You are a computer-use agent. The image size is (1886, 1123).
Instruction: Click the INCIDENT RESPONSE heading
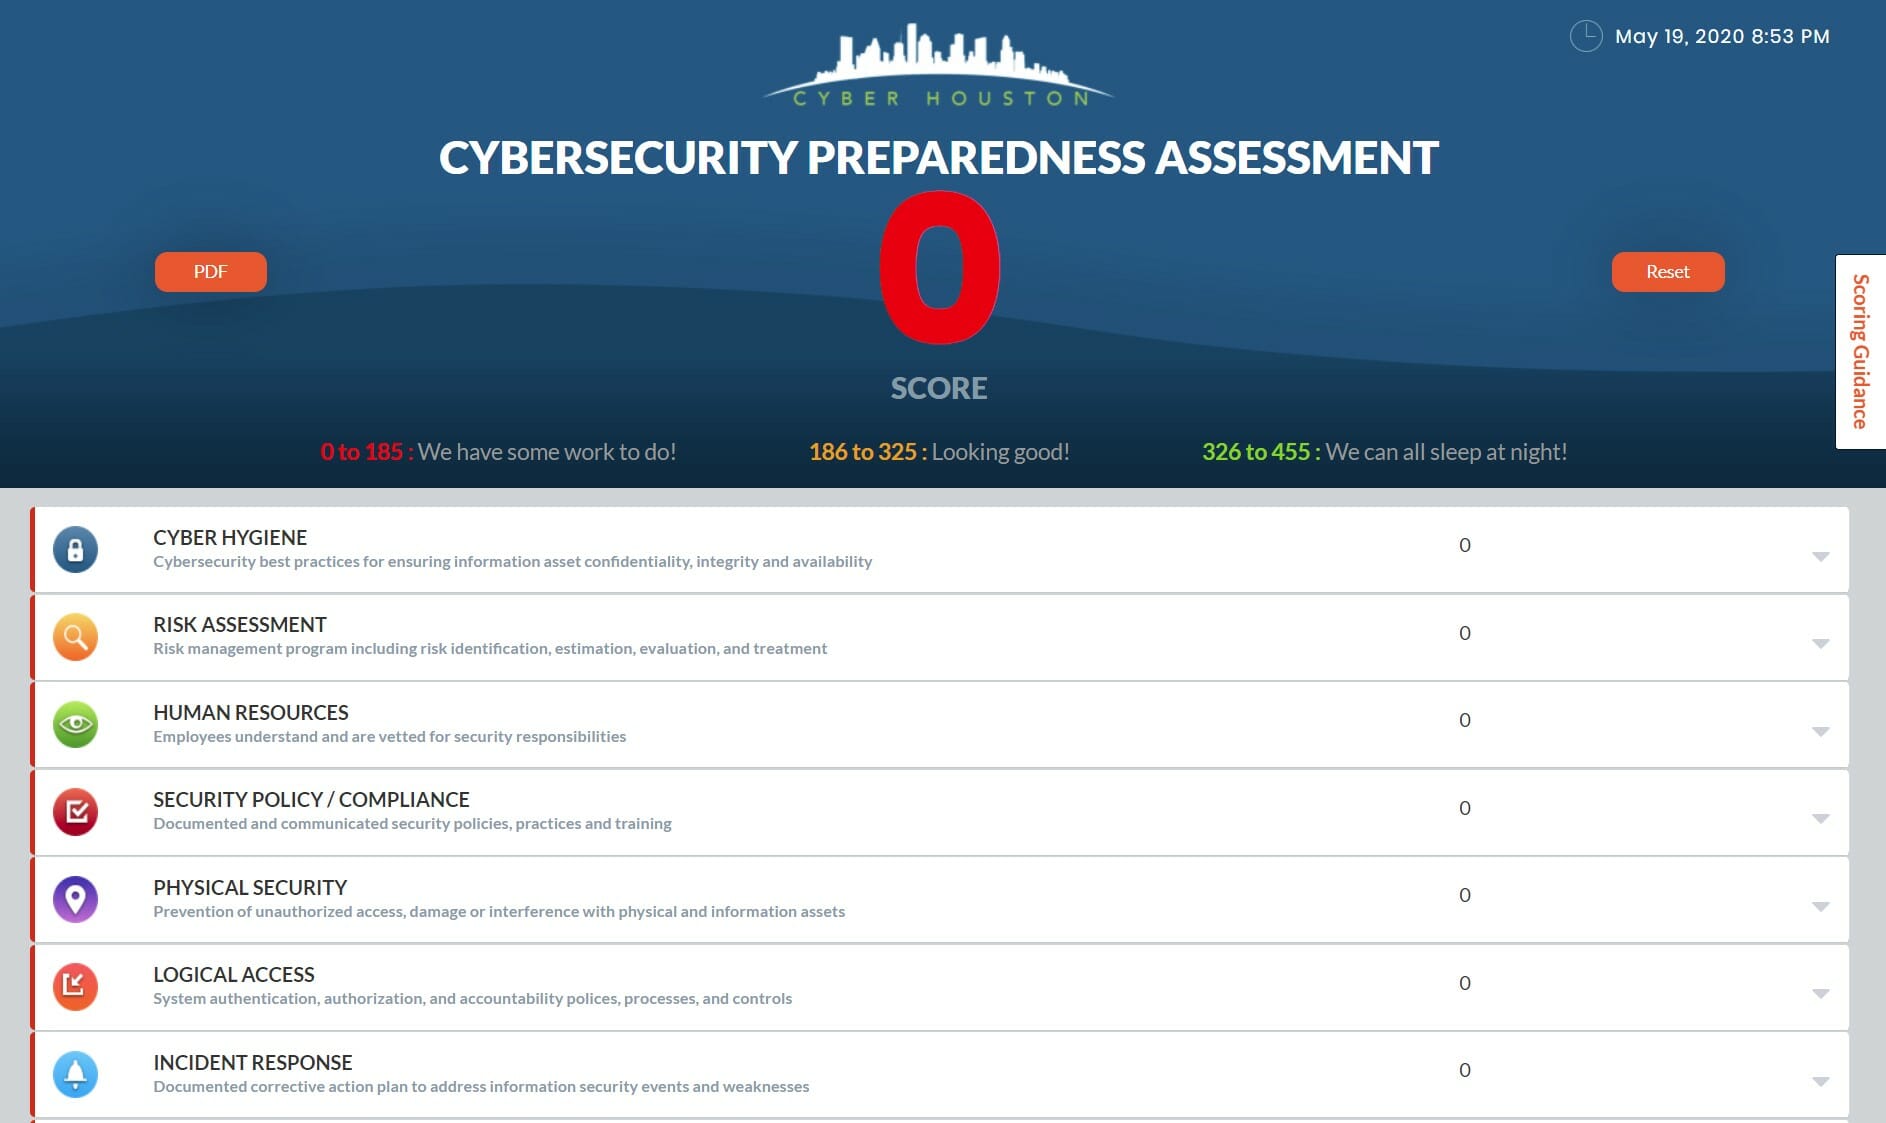(x=253, y=1063)
